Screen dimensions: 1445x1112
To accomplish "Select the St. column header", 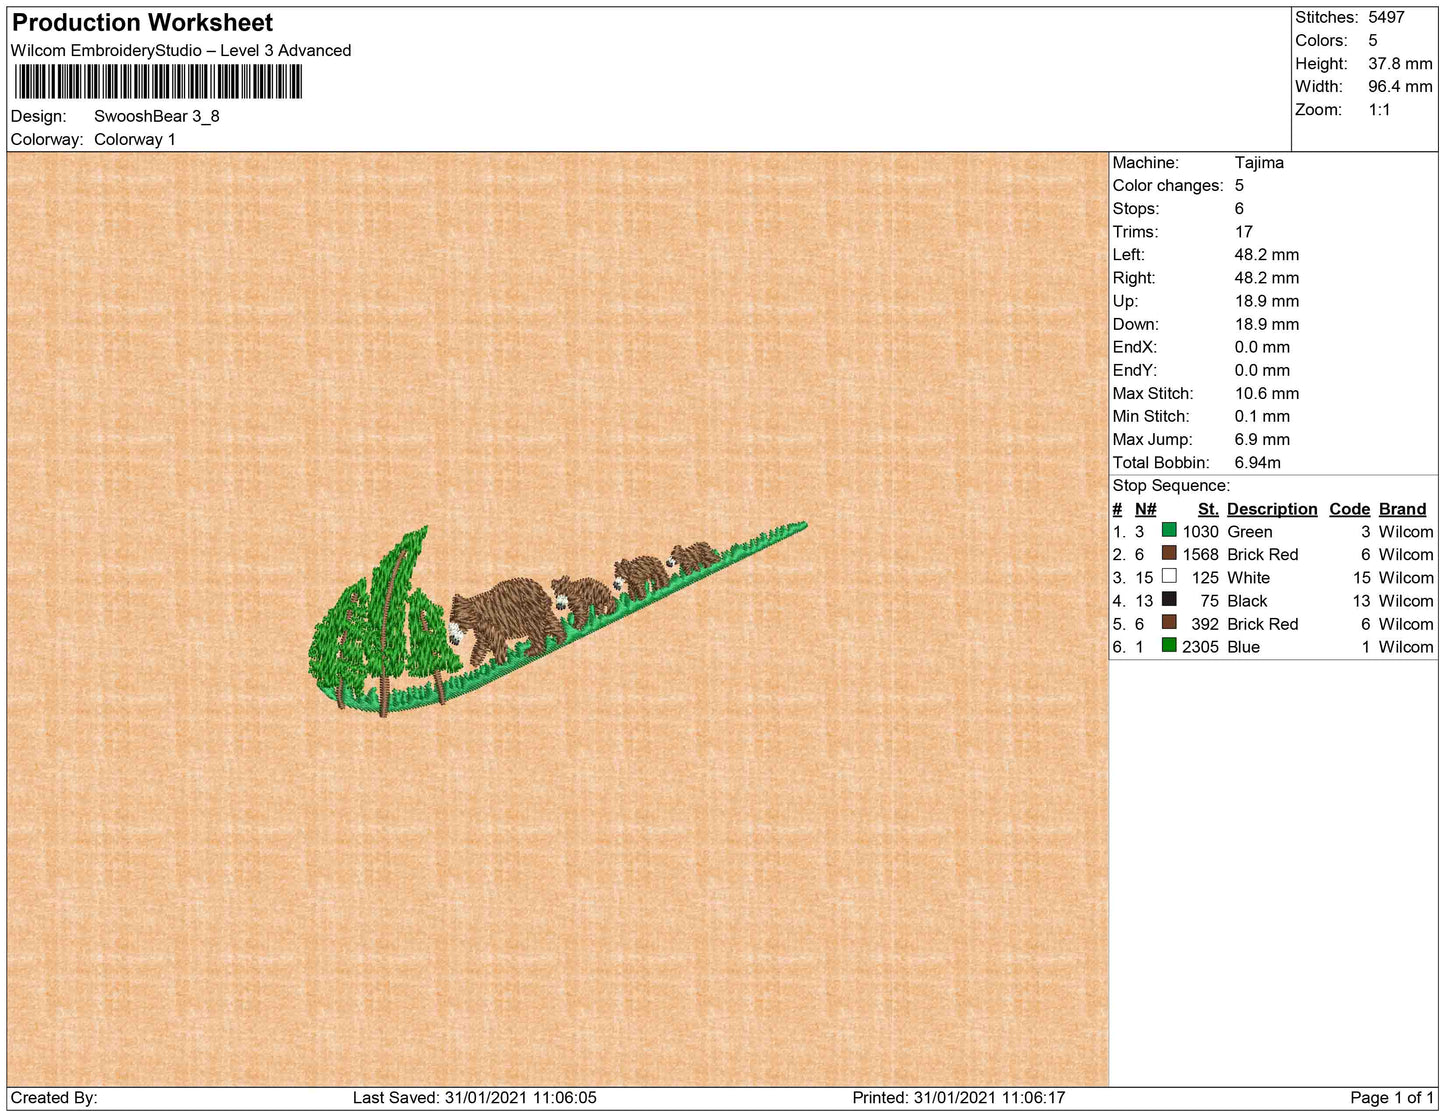I will [x=1207, y=509].
